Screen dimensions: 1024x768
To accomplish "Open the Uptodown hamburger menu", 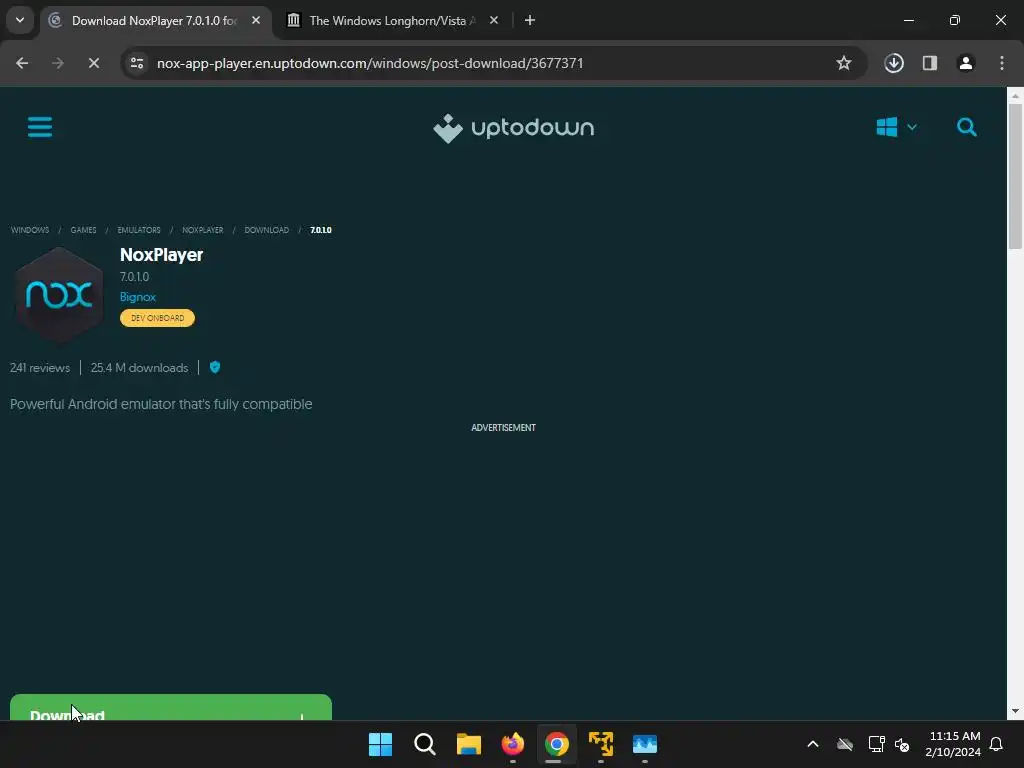I will pyautogui.click(x=40, y=127).
